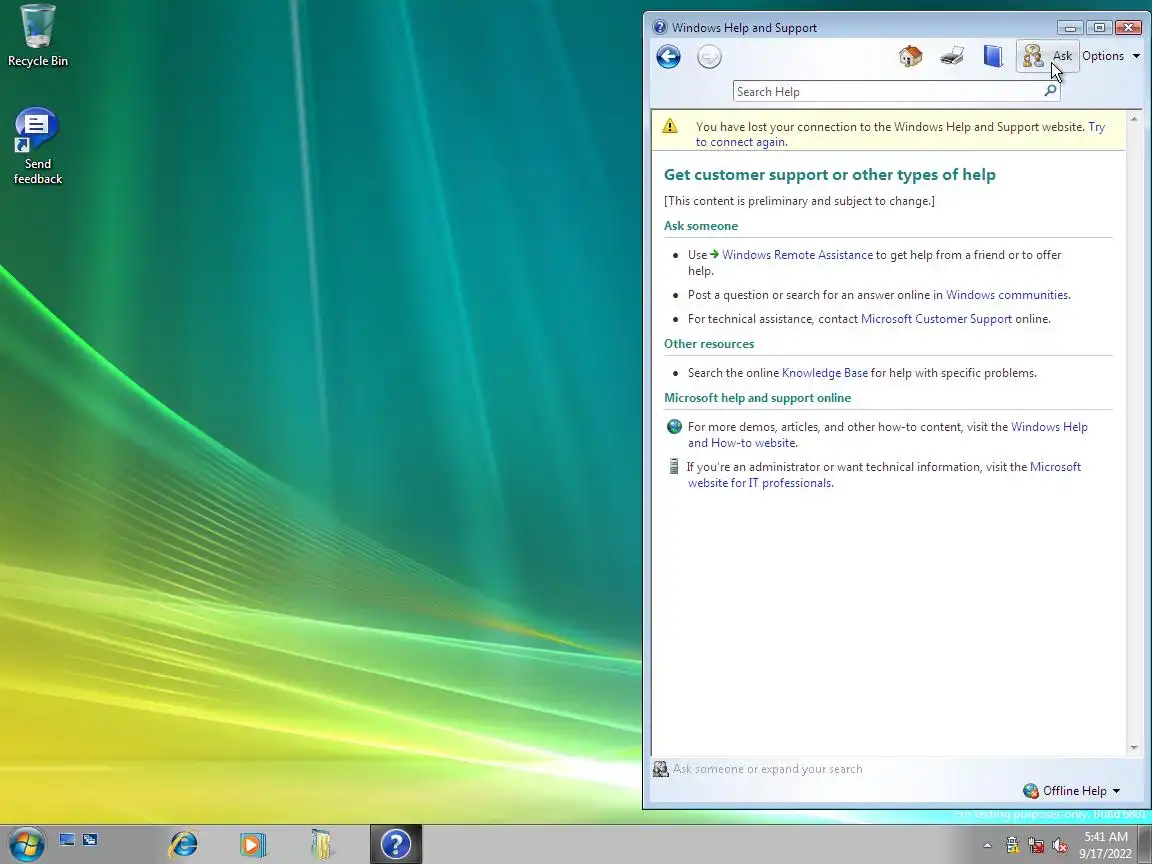Click Show Desktop quick launch icon
The width and height of the screenshot is (1152, 864).
[x=67, y=839]
